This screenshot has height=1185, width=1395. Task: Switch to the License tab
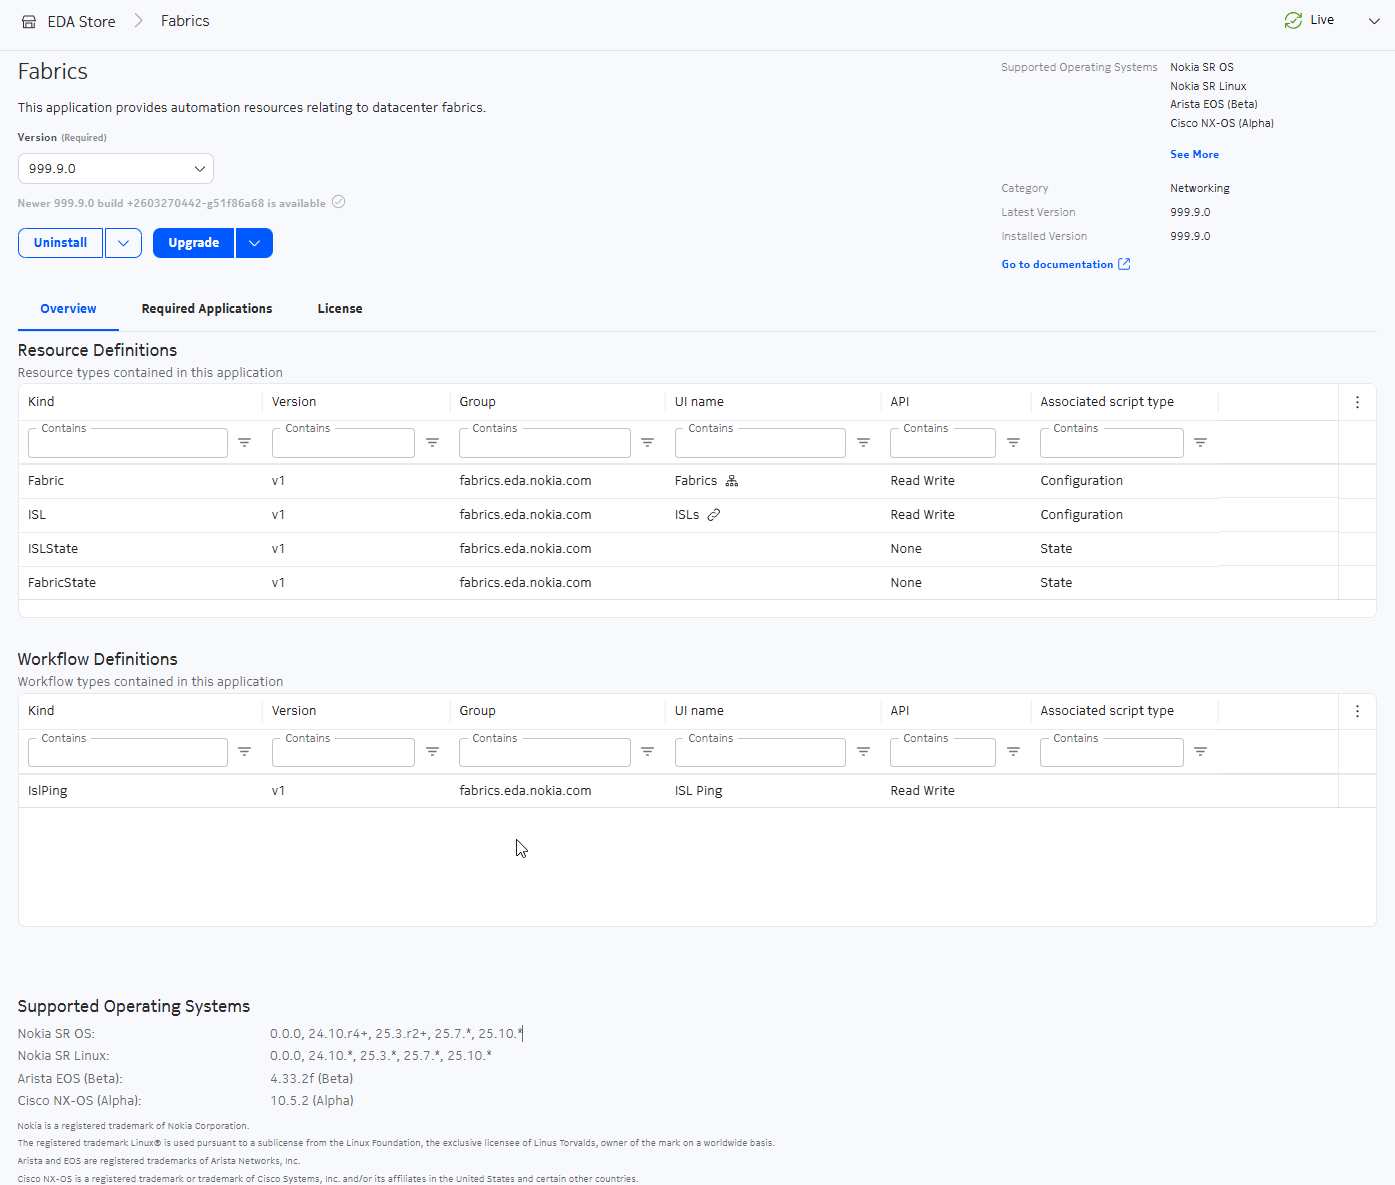click(x=340, y=309)
